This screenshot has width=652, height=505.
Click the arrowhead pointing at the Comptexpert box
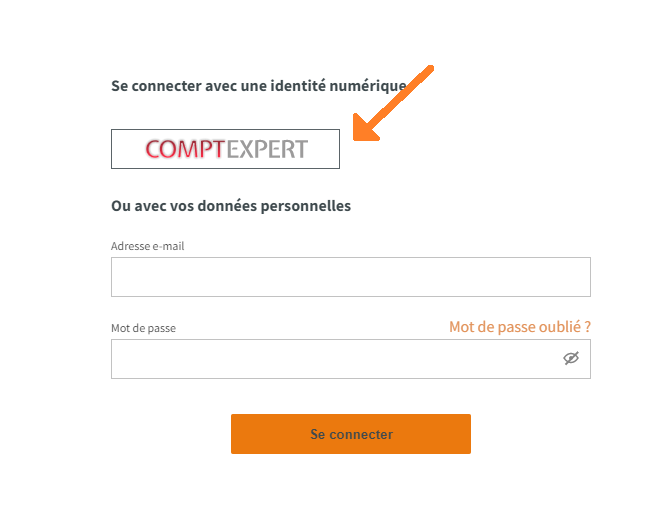[x=365, y=128]
